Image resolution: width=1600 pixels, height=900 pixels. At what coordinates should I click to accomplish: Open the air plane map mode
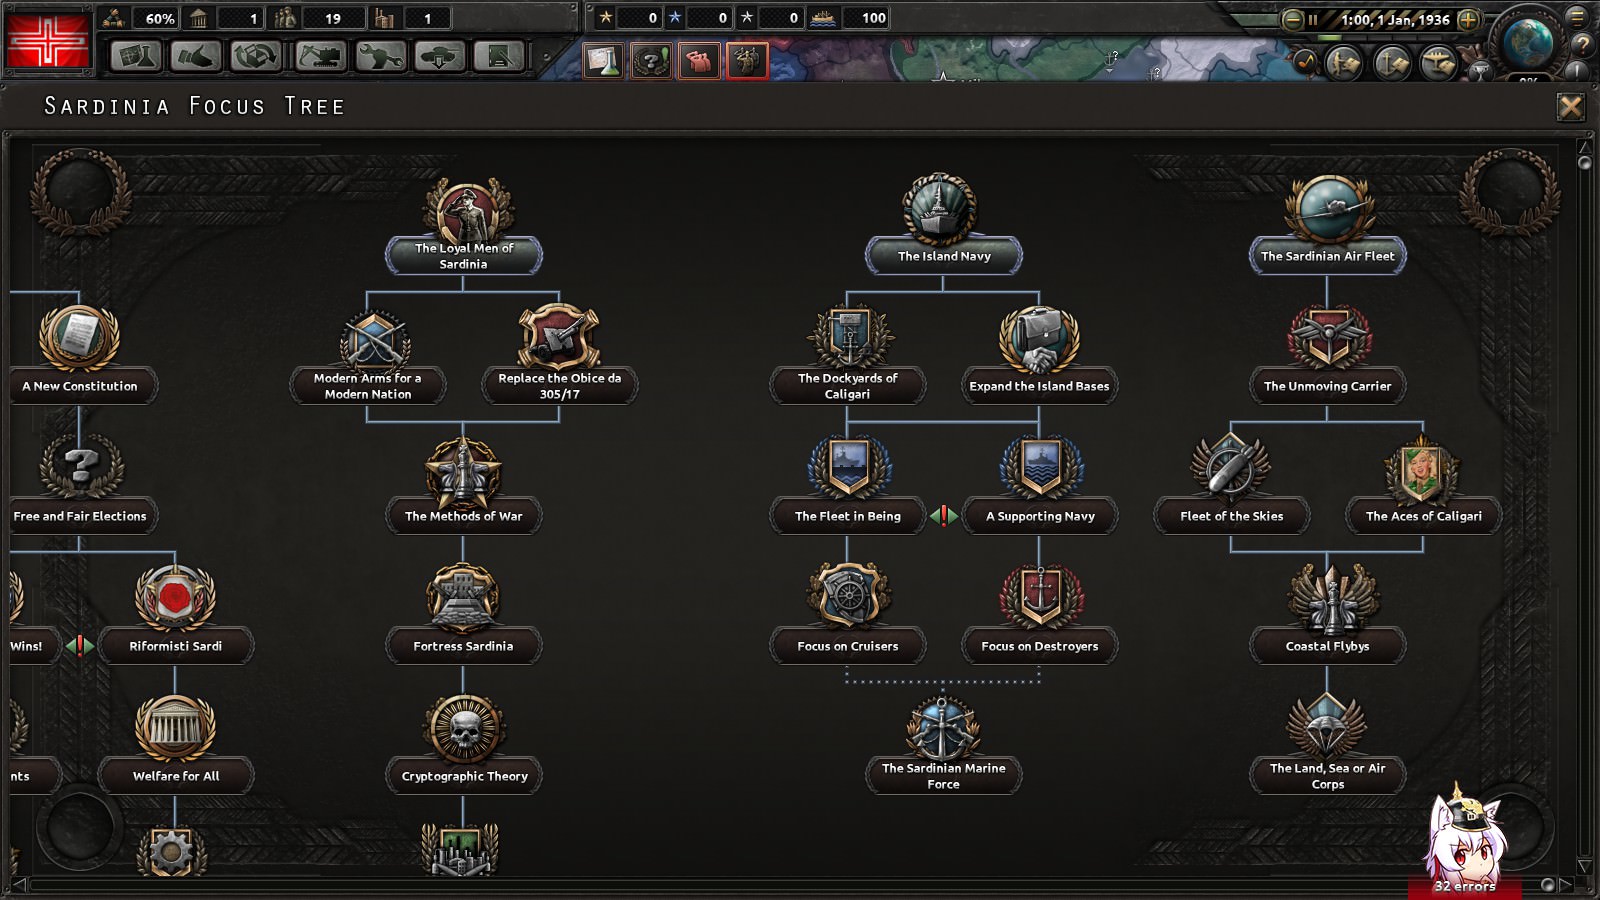(x=1438, y=63)
